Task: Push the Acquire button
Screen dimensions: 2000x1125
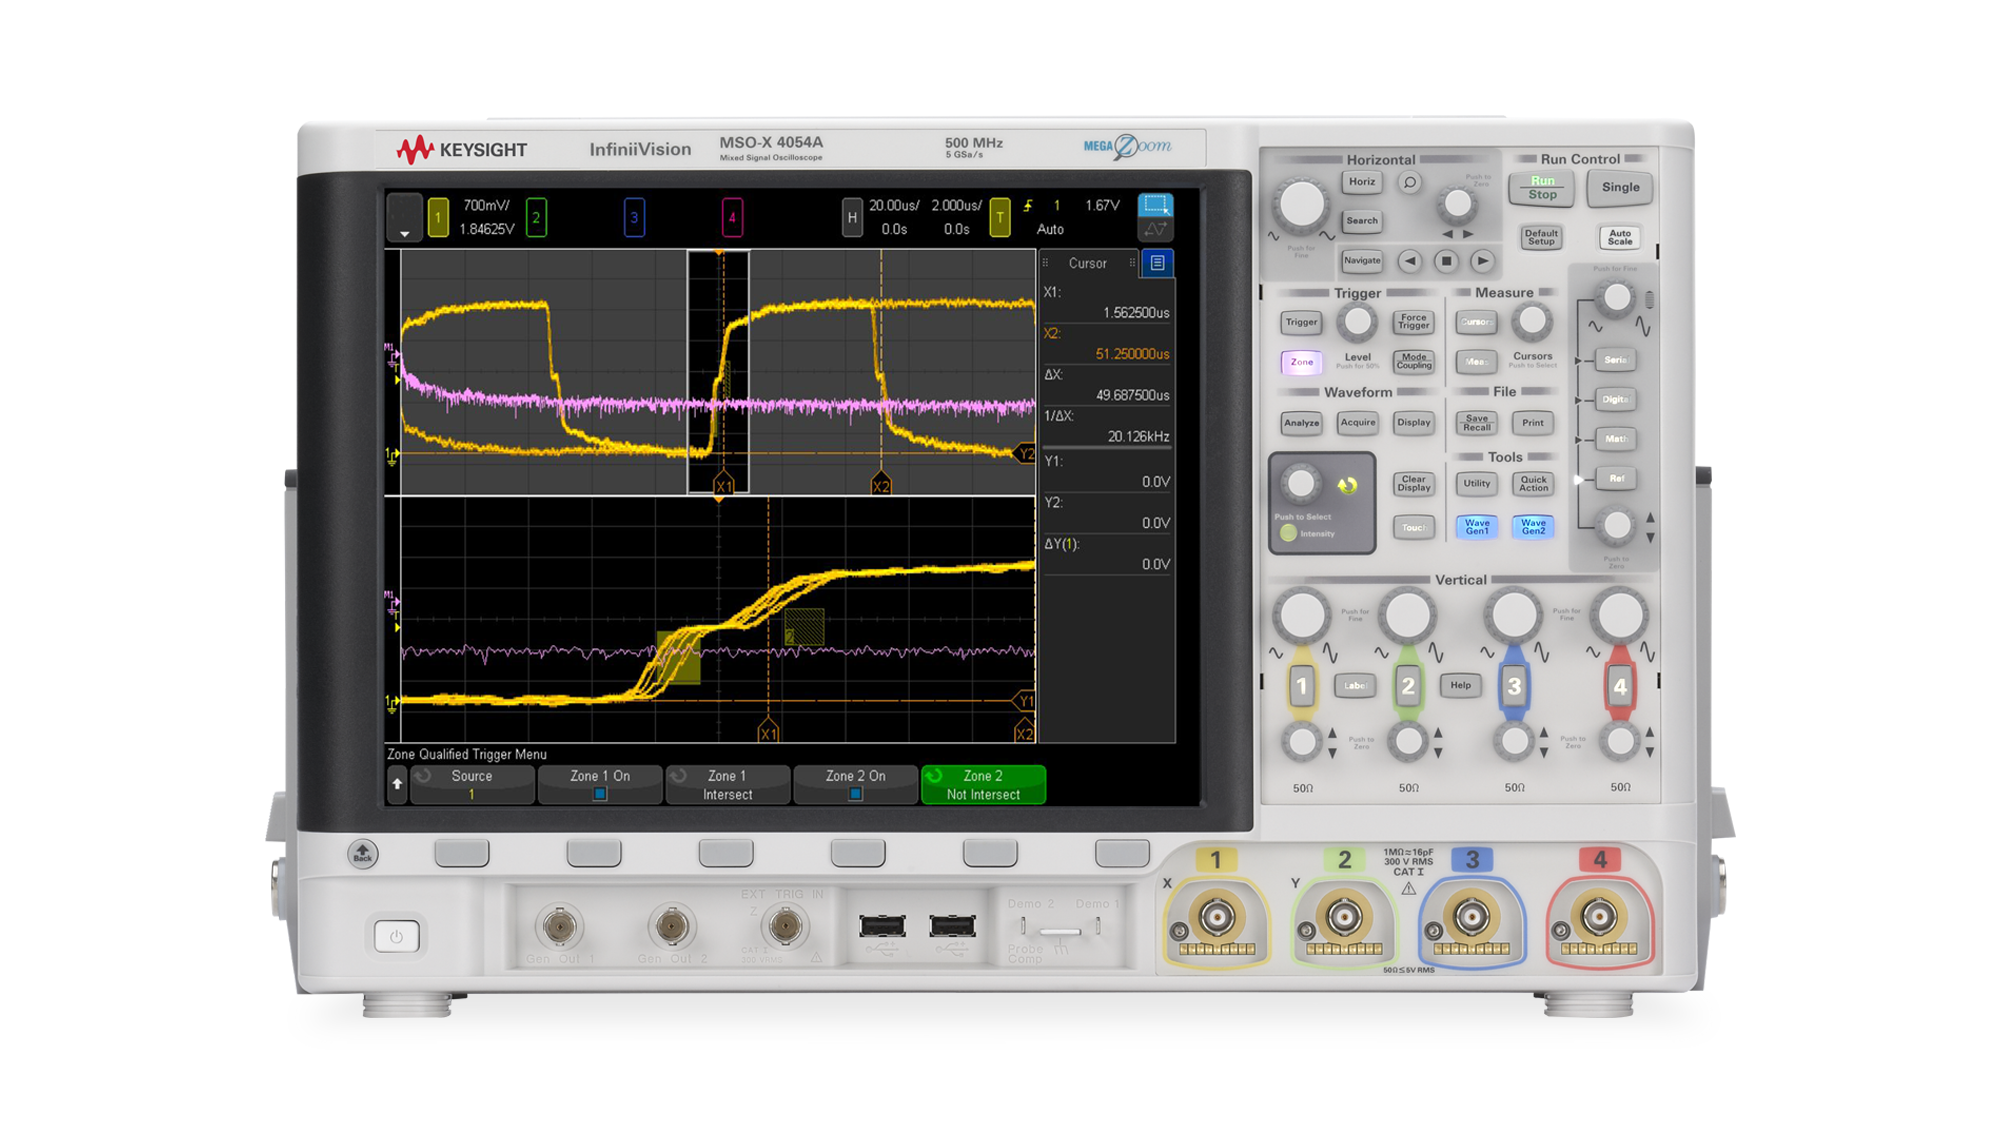Action: [x=1357, y=423]
